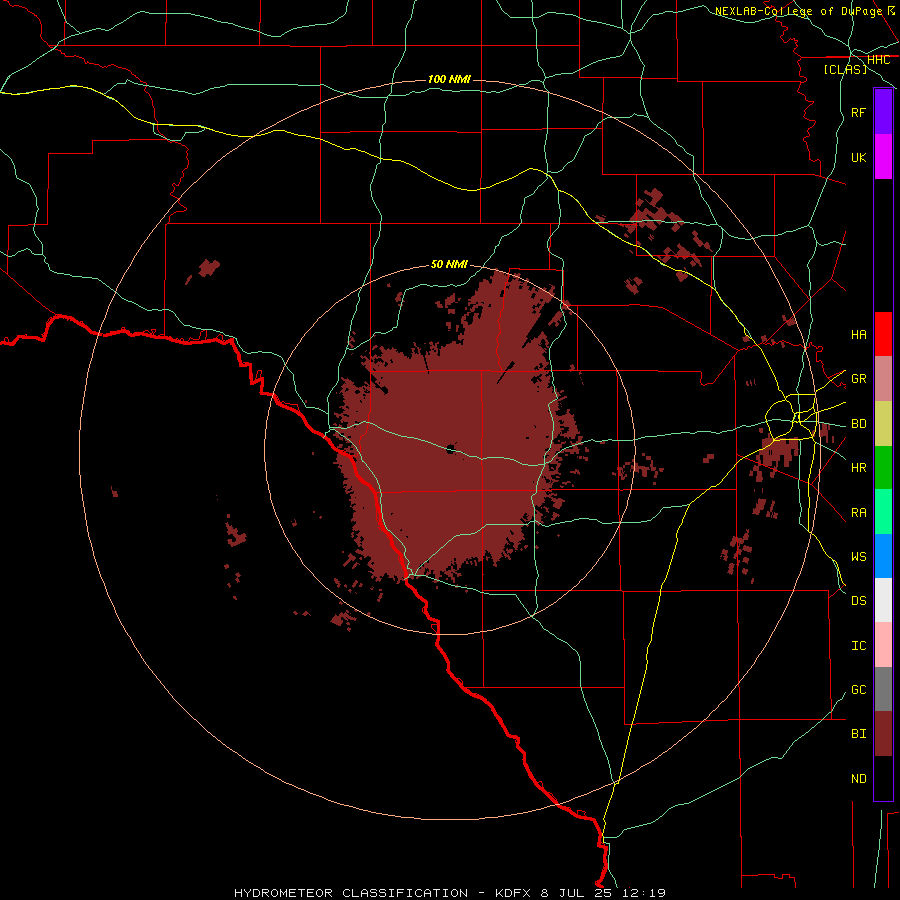
Task: Click the UK legend label
Action: 859,157
